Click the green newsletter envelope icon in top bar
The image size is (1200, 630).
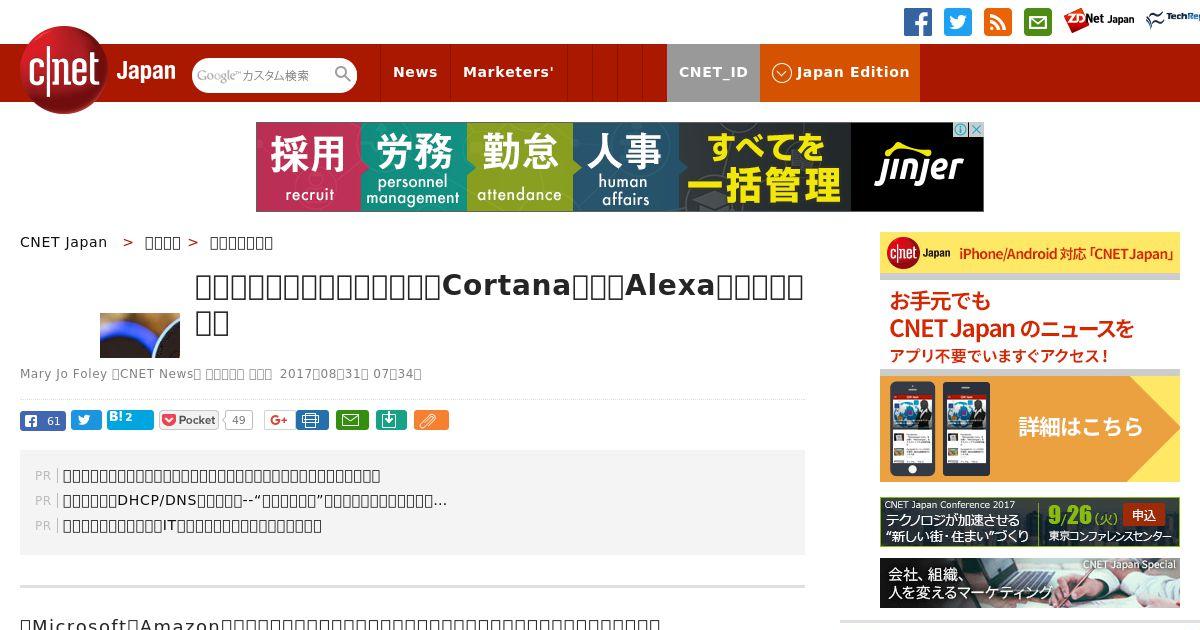[1038, 22]
